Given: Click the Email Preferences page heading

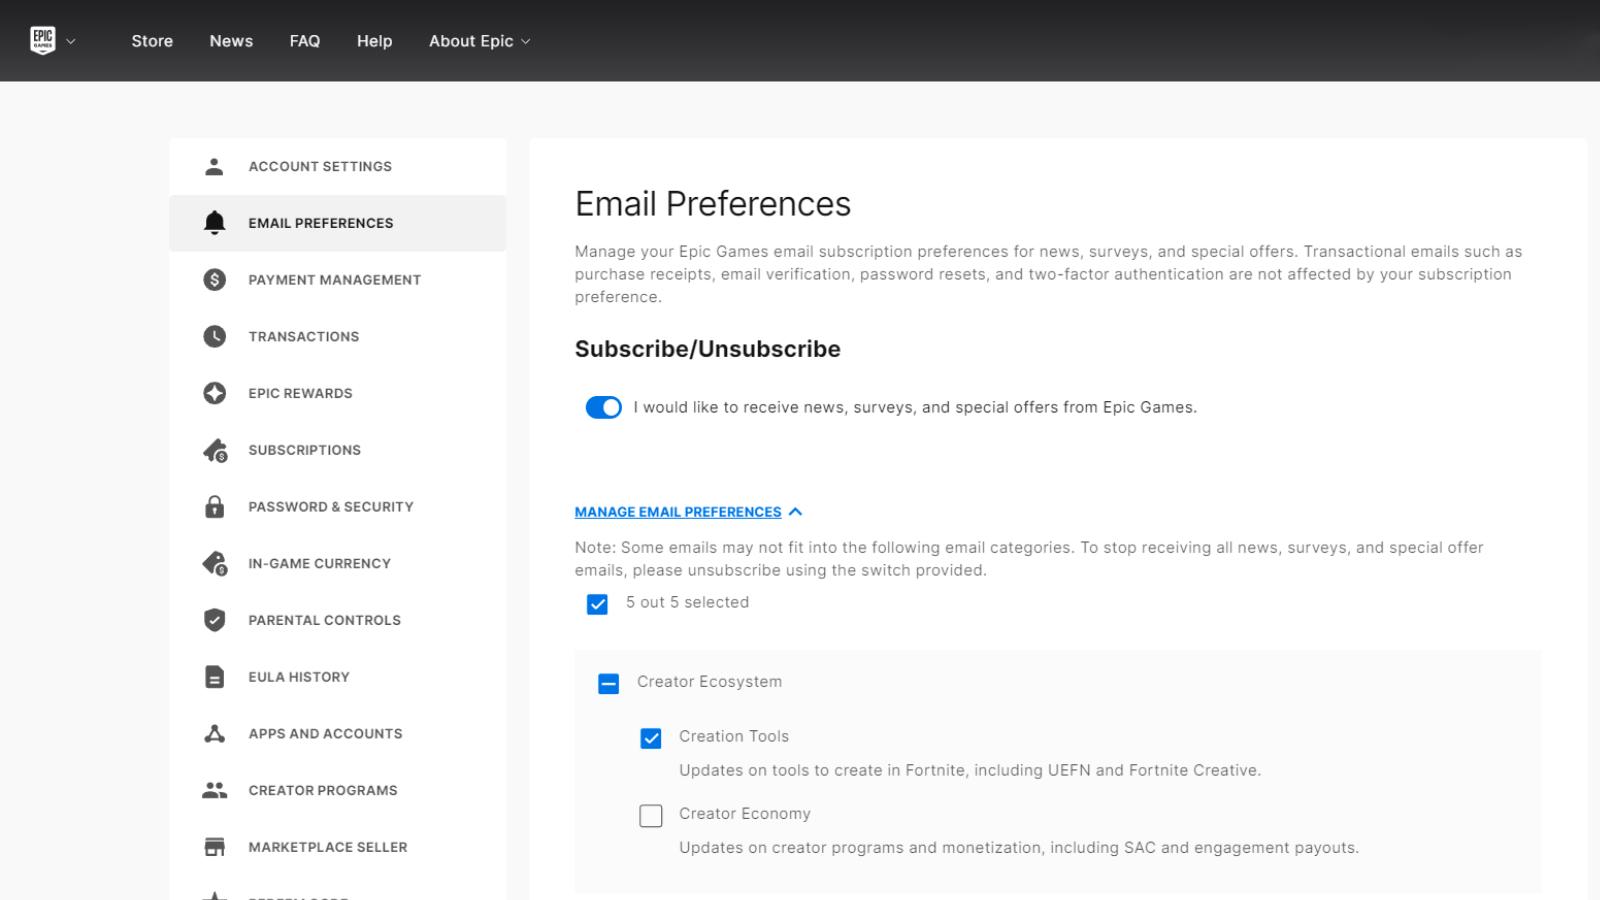Looking at the screenshot, I should click(713, 204).
